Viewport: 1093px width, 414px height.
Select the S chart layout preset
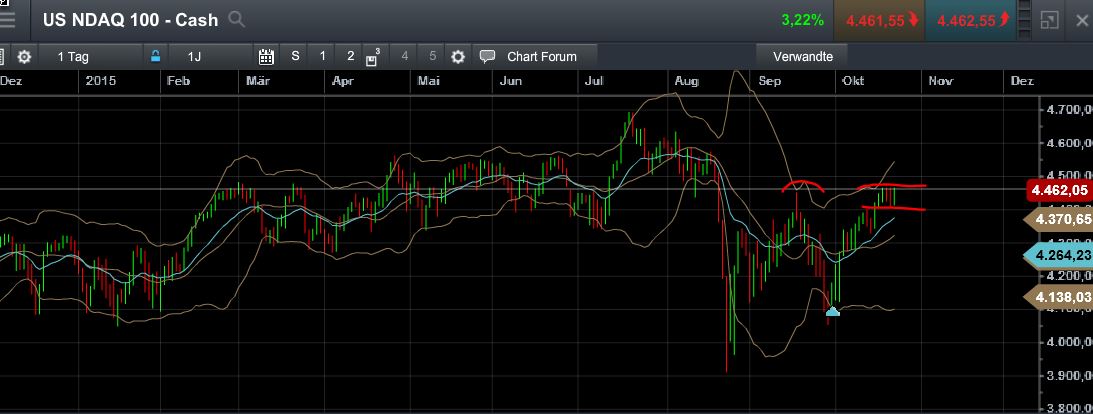pos(296,56)
